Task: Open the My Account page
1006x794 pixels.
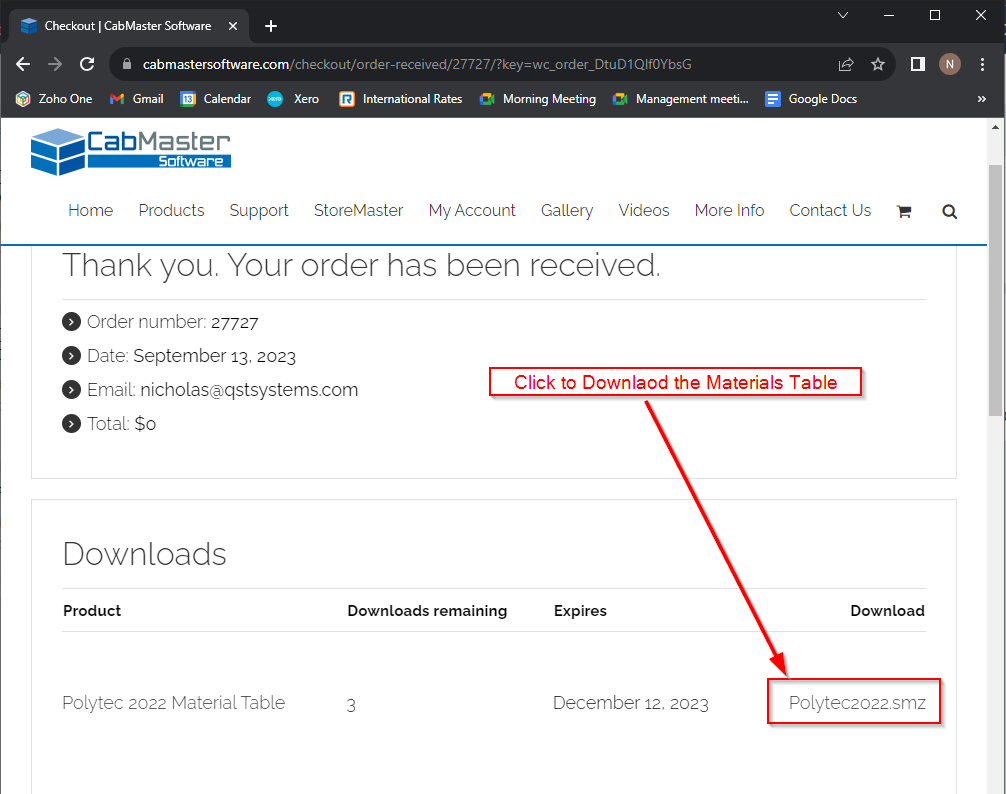Action: coord(472,211)
